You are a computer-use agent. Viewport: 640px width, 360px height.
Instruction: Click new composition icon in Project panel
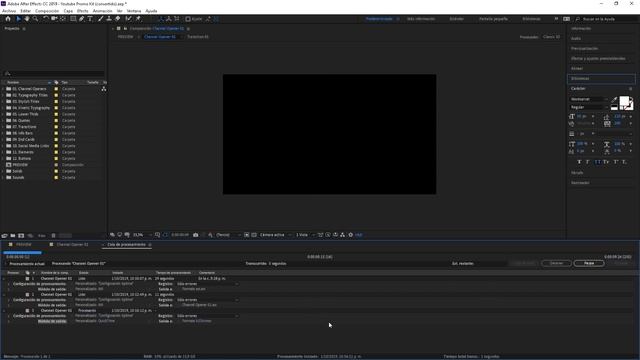(21, 236)
